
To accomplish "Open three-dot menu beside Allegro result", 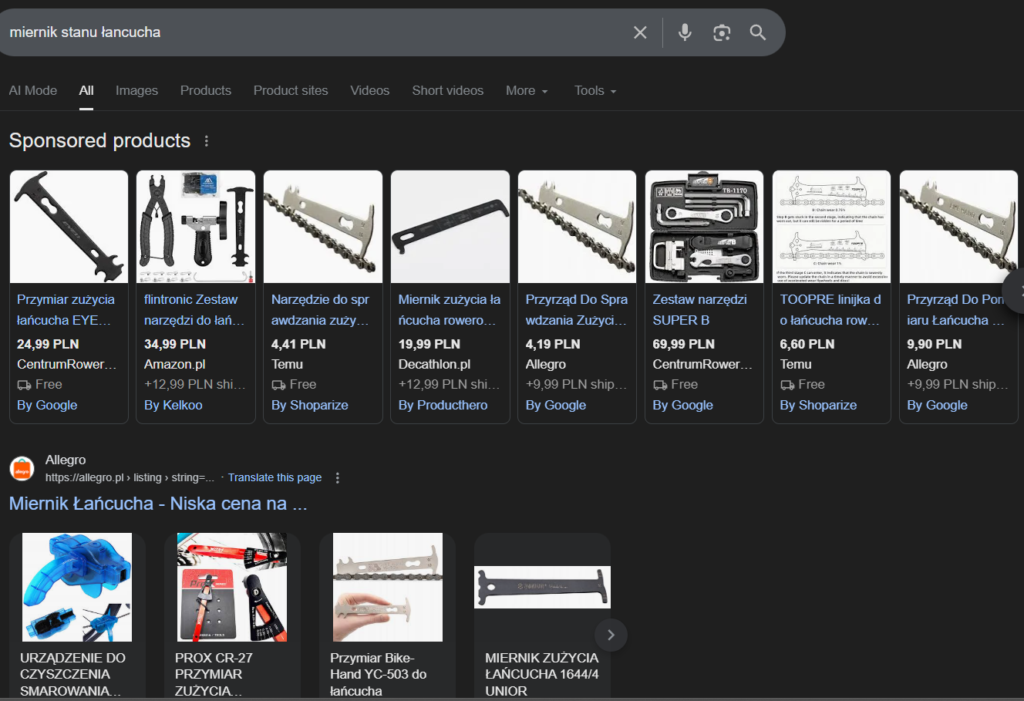I will click(x=338, y=478).
